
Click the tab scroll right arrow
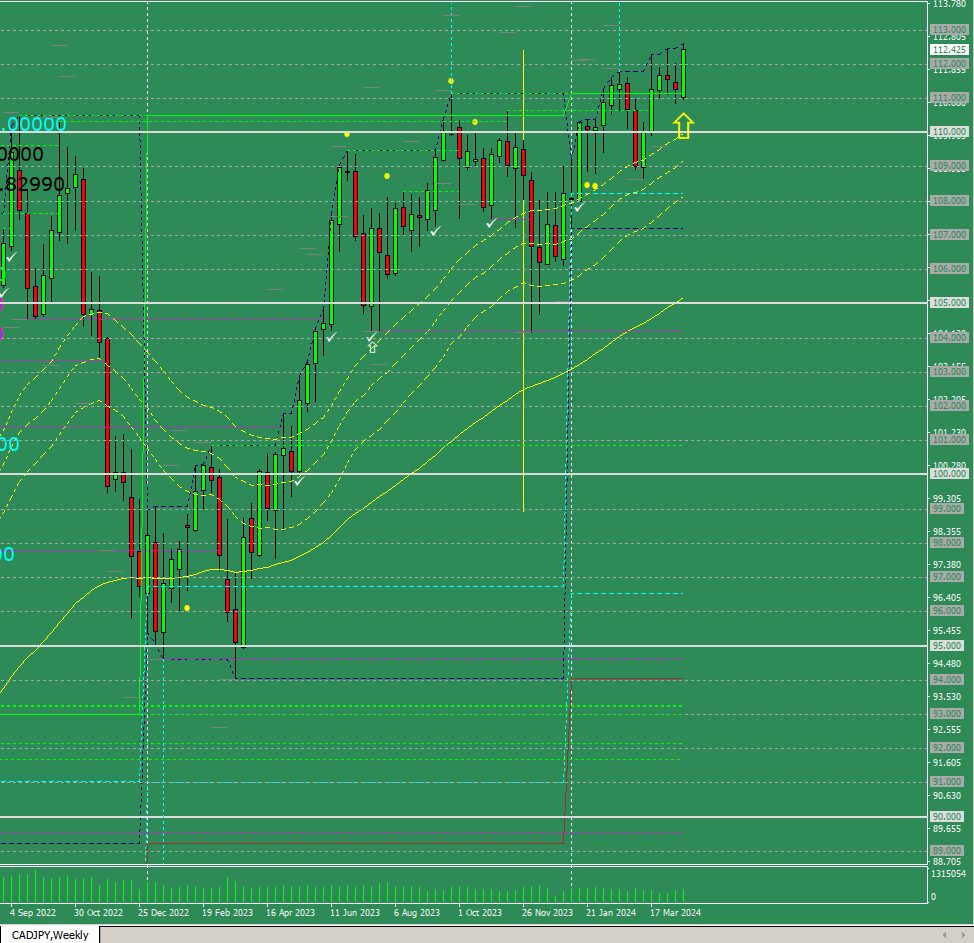962,935
